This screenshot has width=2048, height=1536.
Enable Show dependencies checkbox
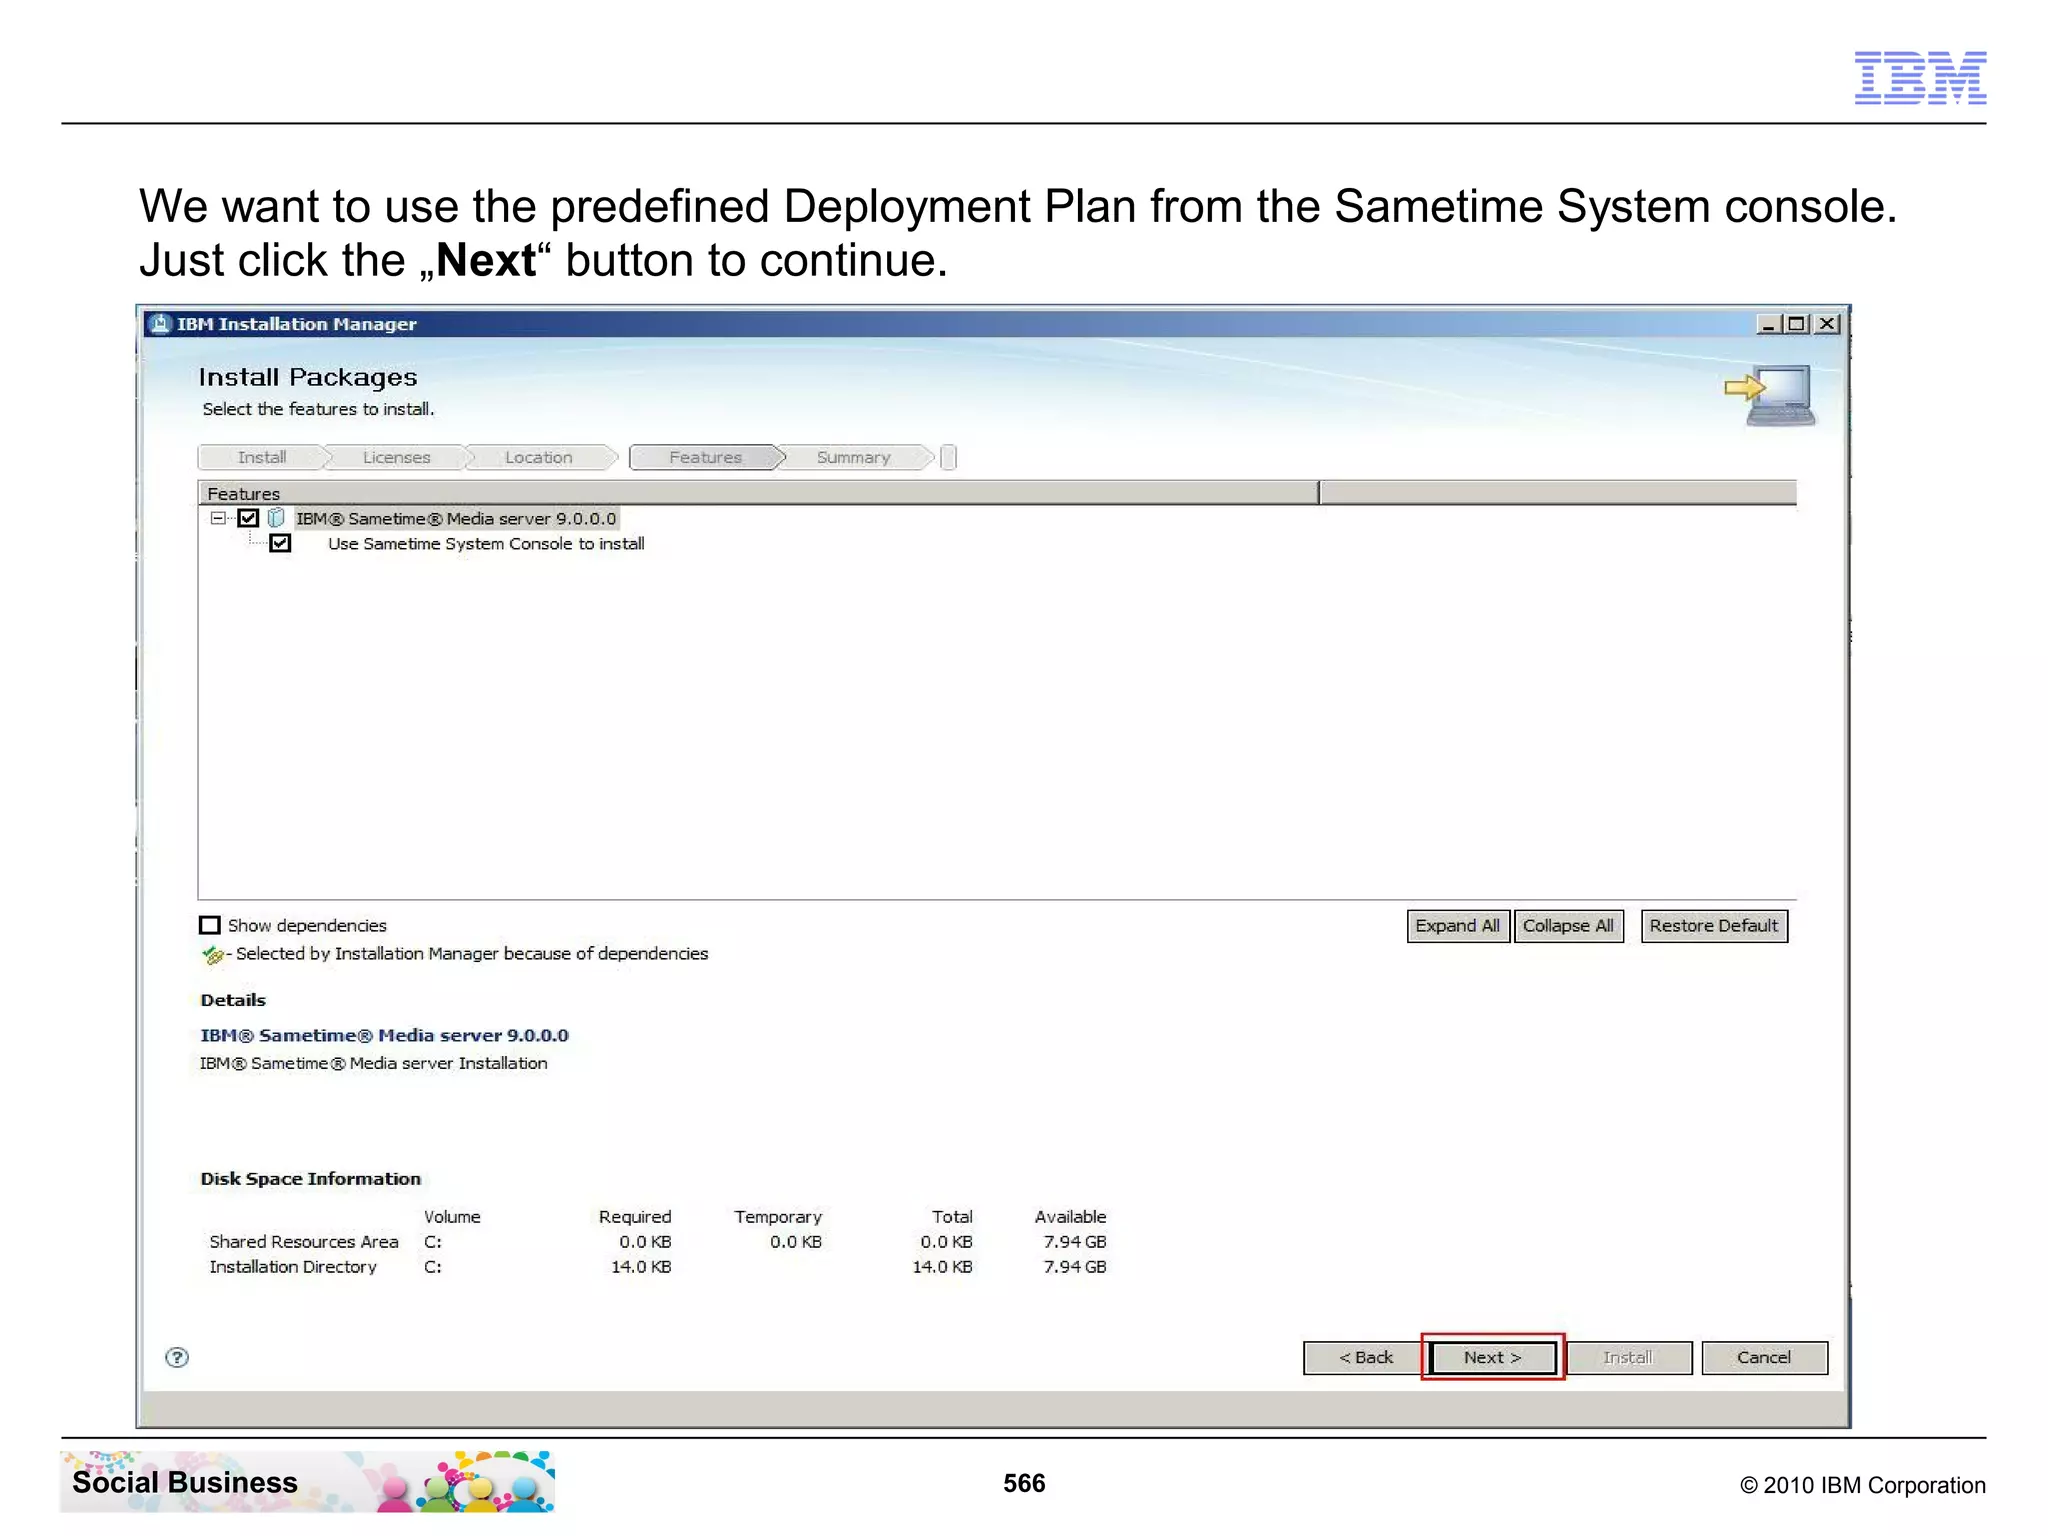[210, 925]
